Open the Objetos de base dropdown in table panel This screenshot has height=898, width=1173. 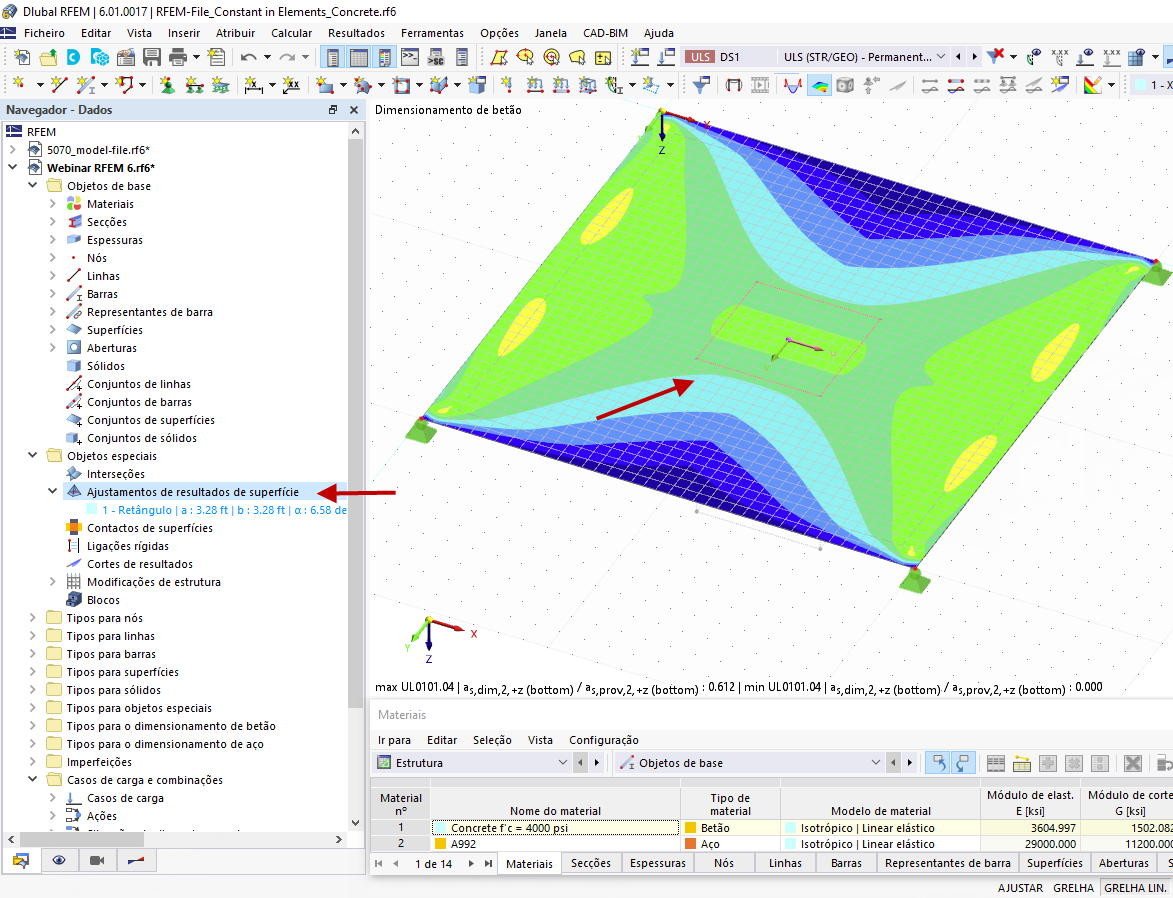[x=875, y=763]
